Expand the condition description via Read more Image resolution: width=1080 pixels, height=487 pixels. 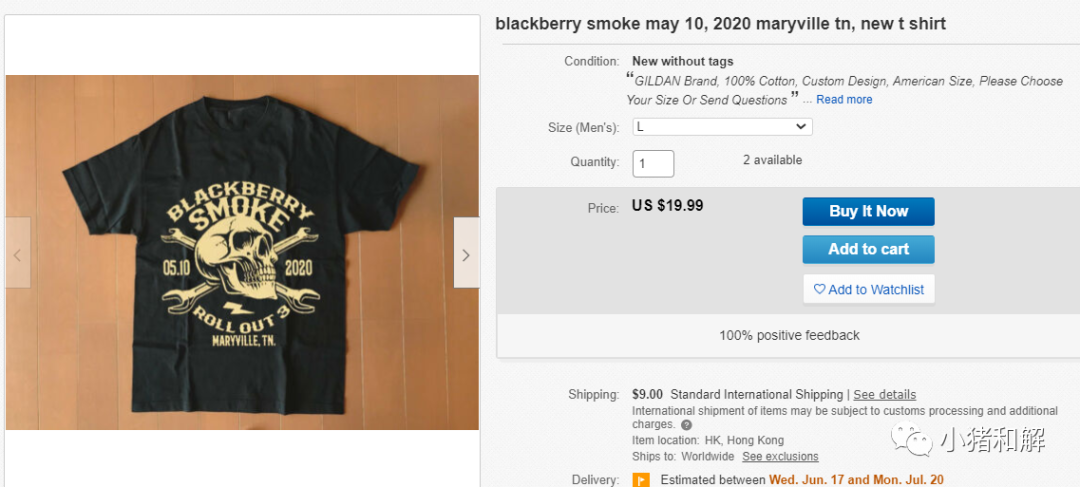[x=844, y=100]
